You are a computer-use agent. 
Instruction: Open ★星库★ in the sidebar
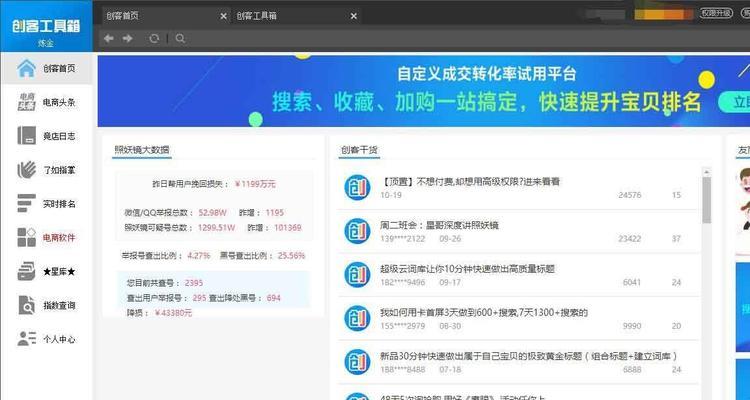click(46, 272)
